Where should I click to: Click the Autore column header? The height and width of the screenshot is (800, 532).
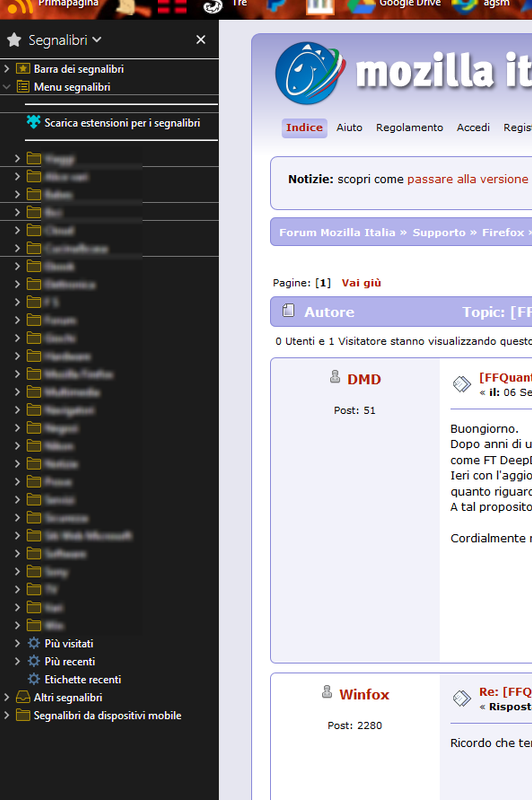tap(329, 312)
